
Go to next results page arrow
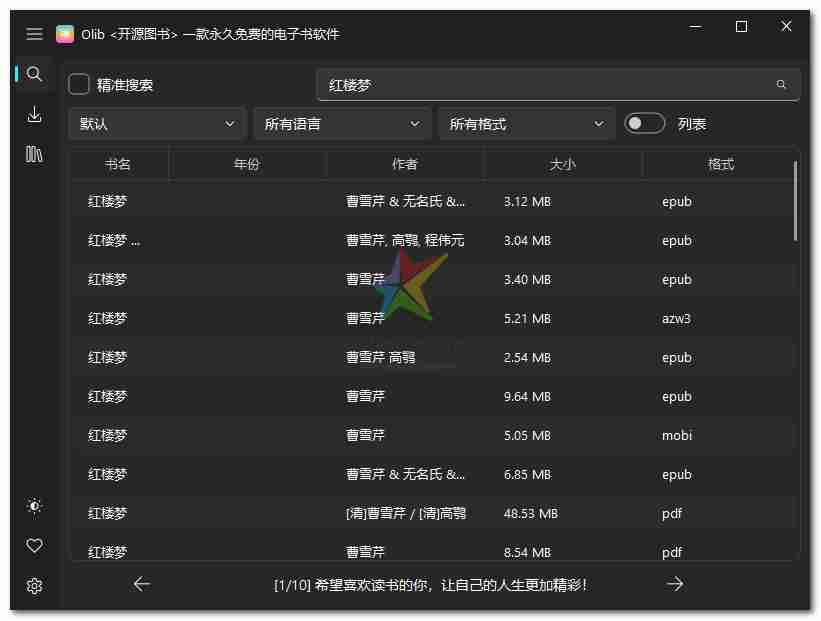(x=675, y=584)
